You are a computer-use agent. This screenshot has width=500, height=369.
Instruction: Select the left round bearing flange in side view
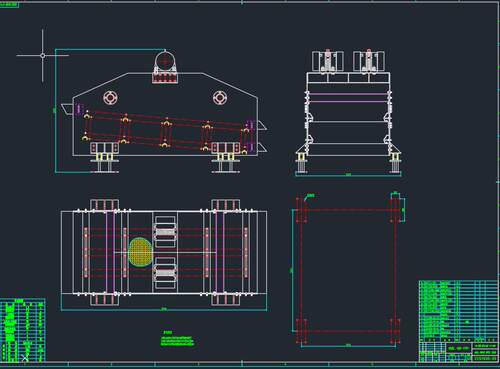point(110,97)
